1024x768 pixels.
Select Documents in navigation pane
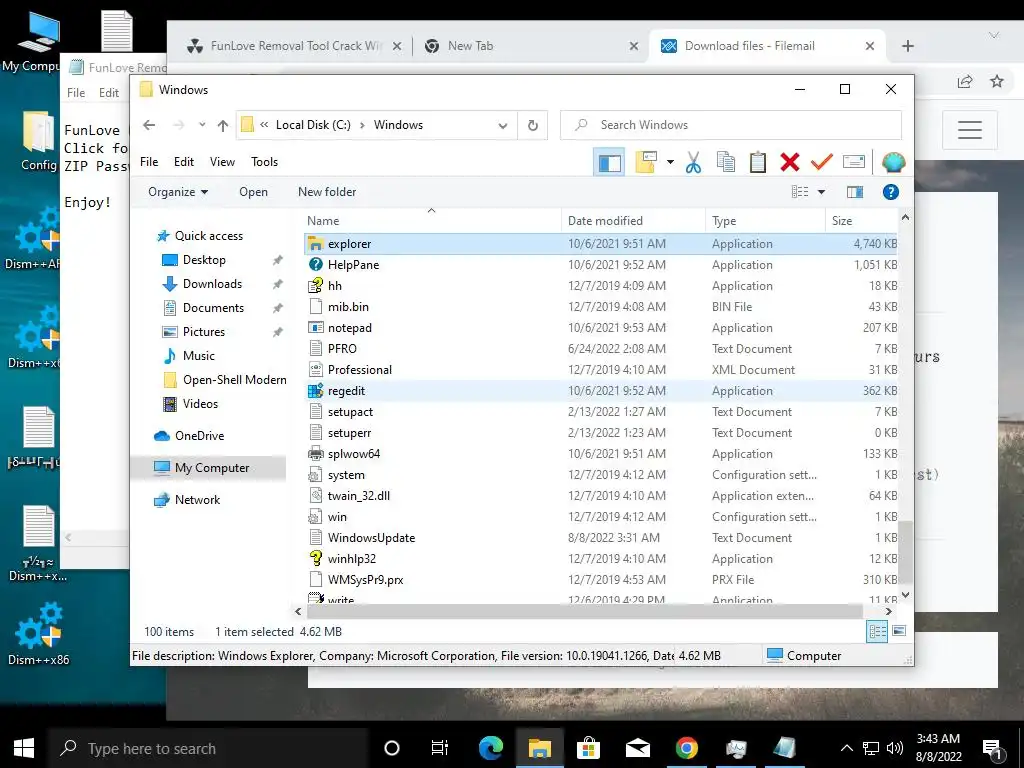(x=213, y=308)
